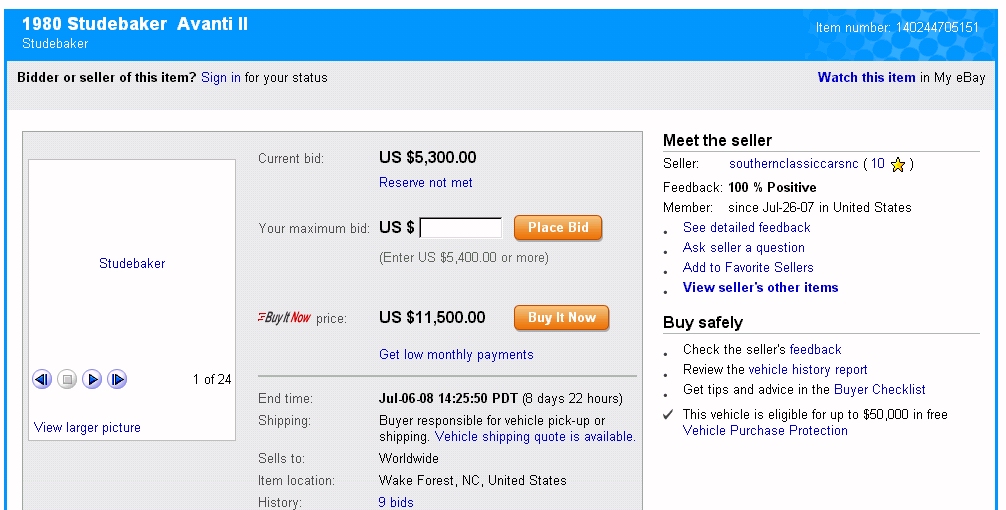Open seller southernclassiccarsnc profile
The width and height of the screenshot is (1006, 510).
(794, 164)
